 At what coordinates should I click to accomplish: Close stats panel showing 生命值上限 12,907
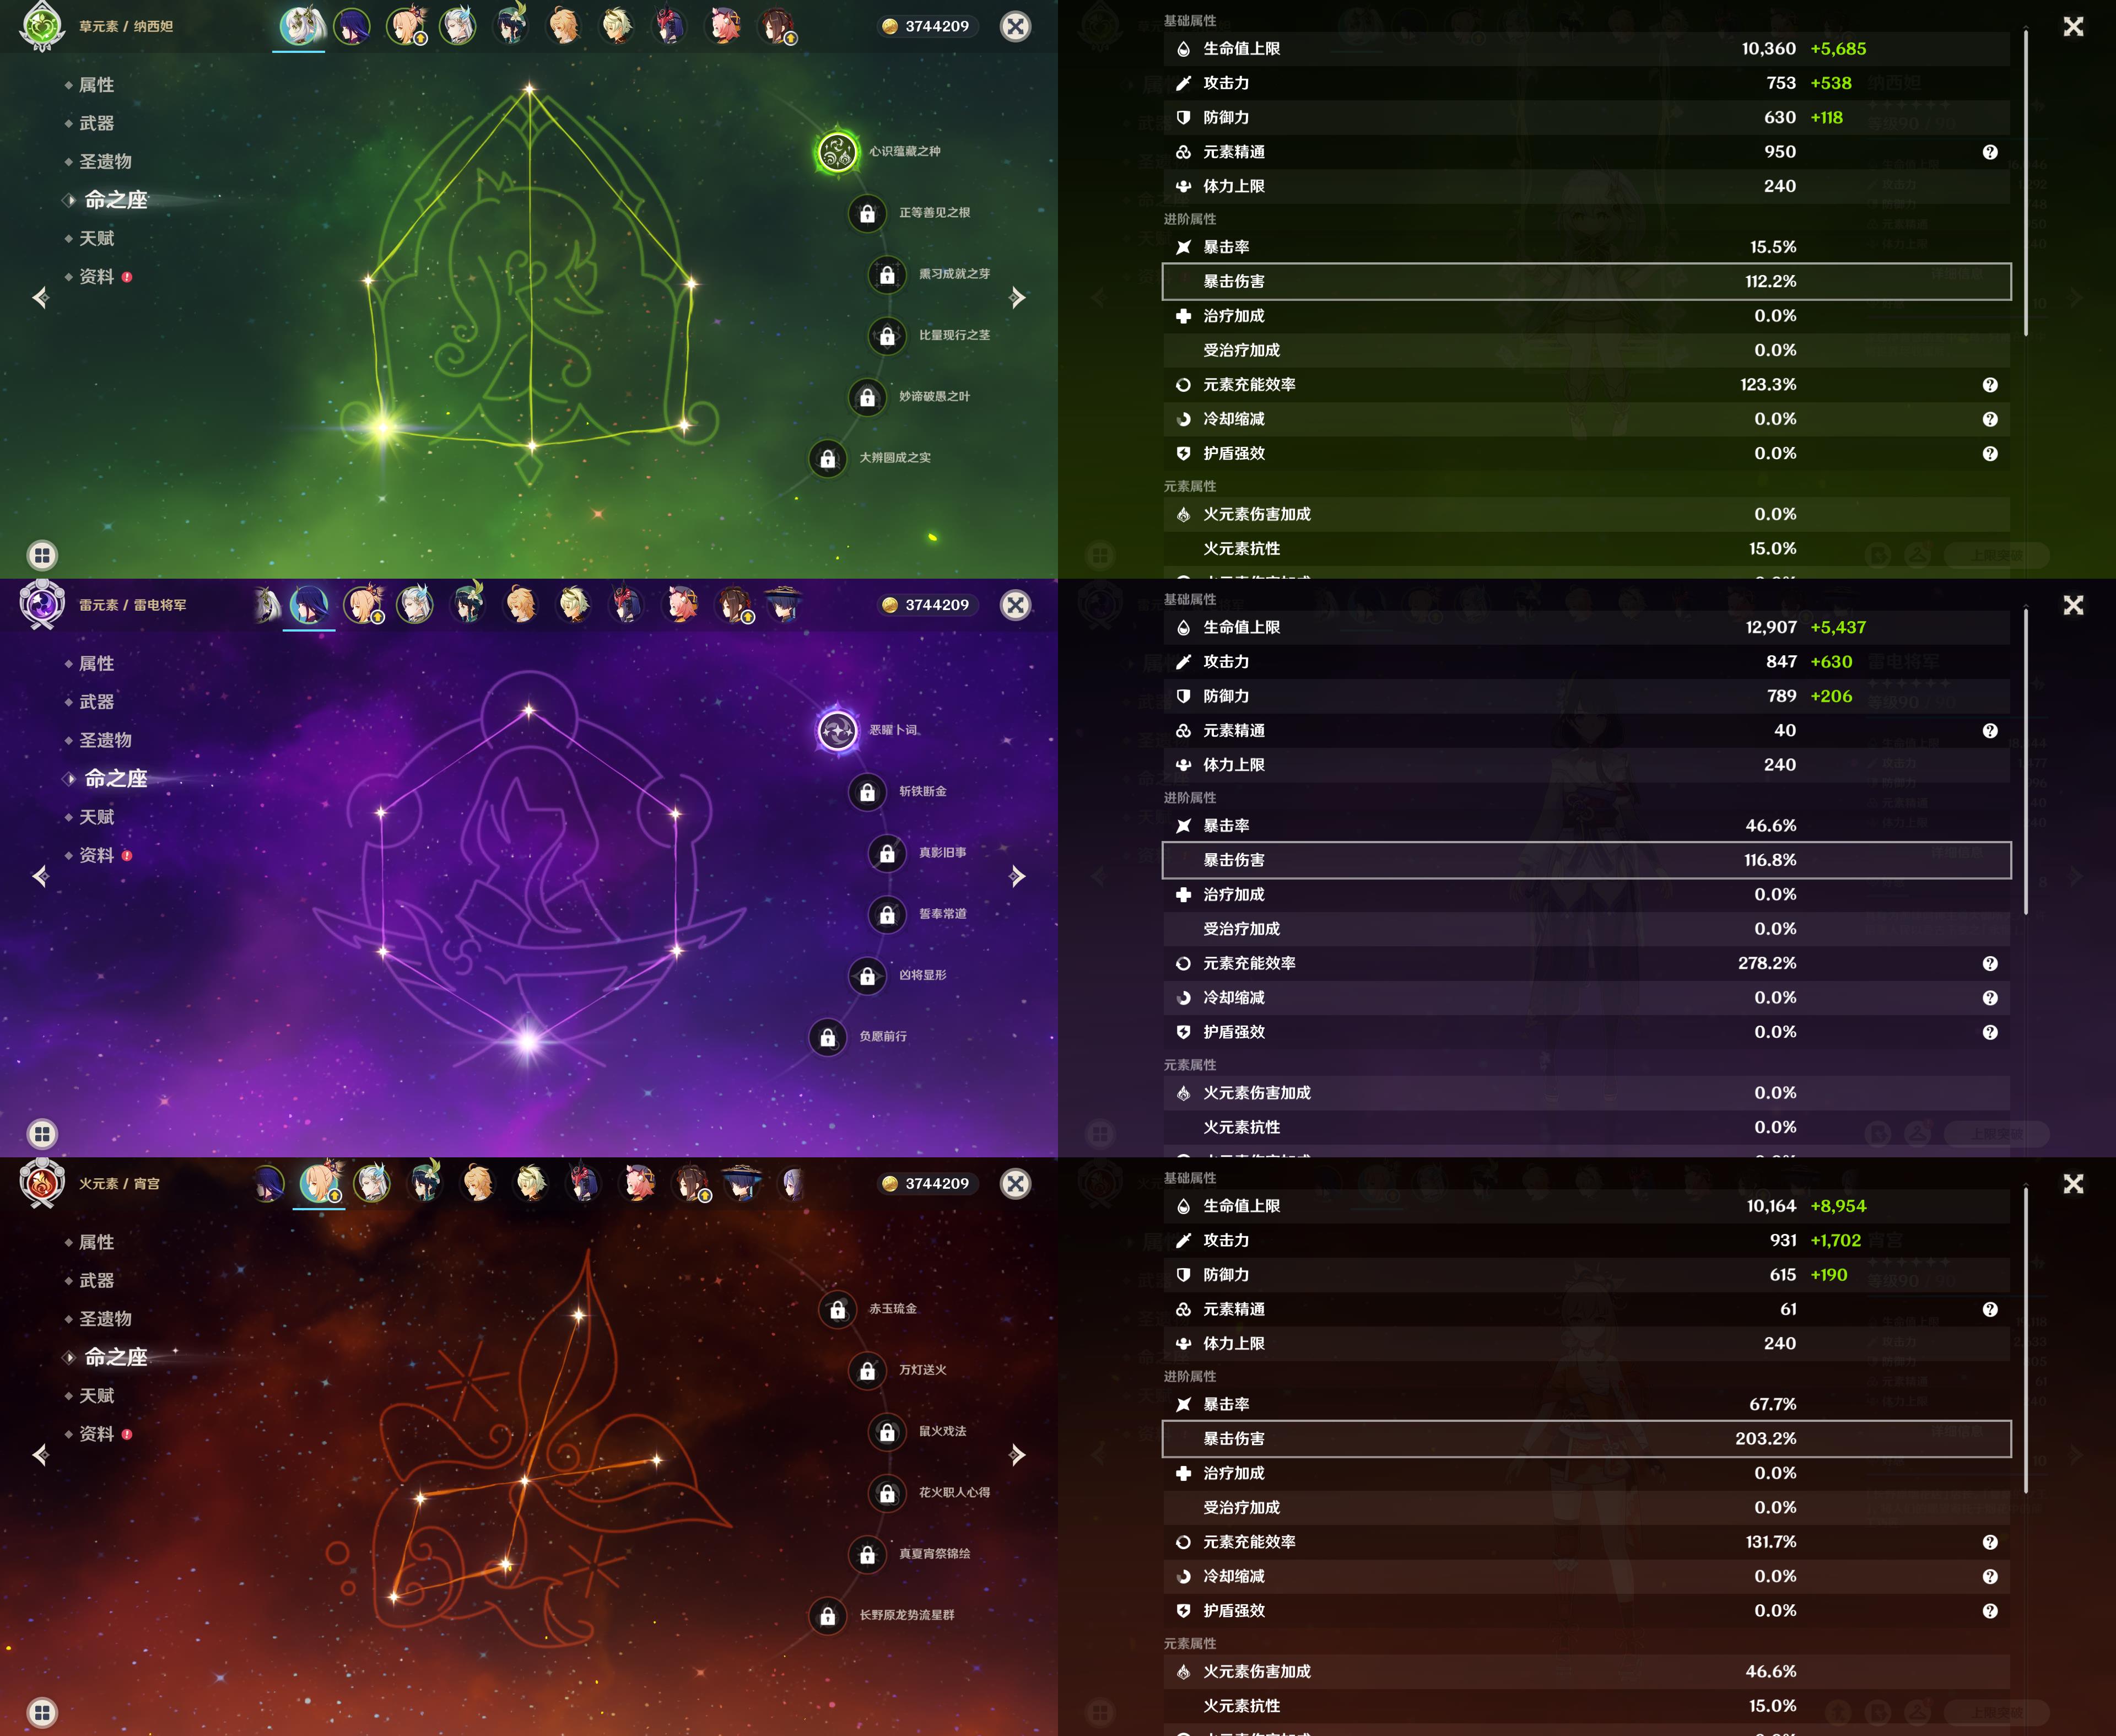2073,605
